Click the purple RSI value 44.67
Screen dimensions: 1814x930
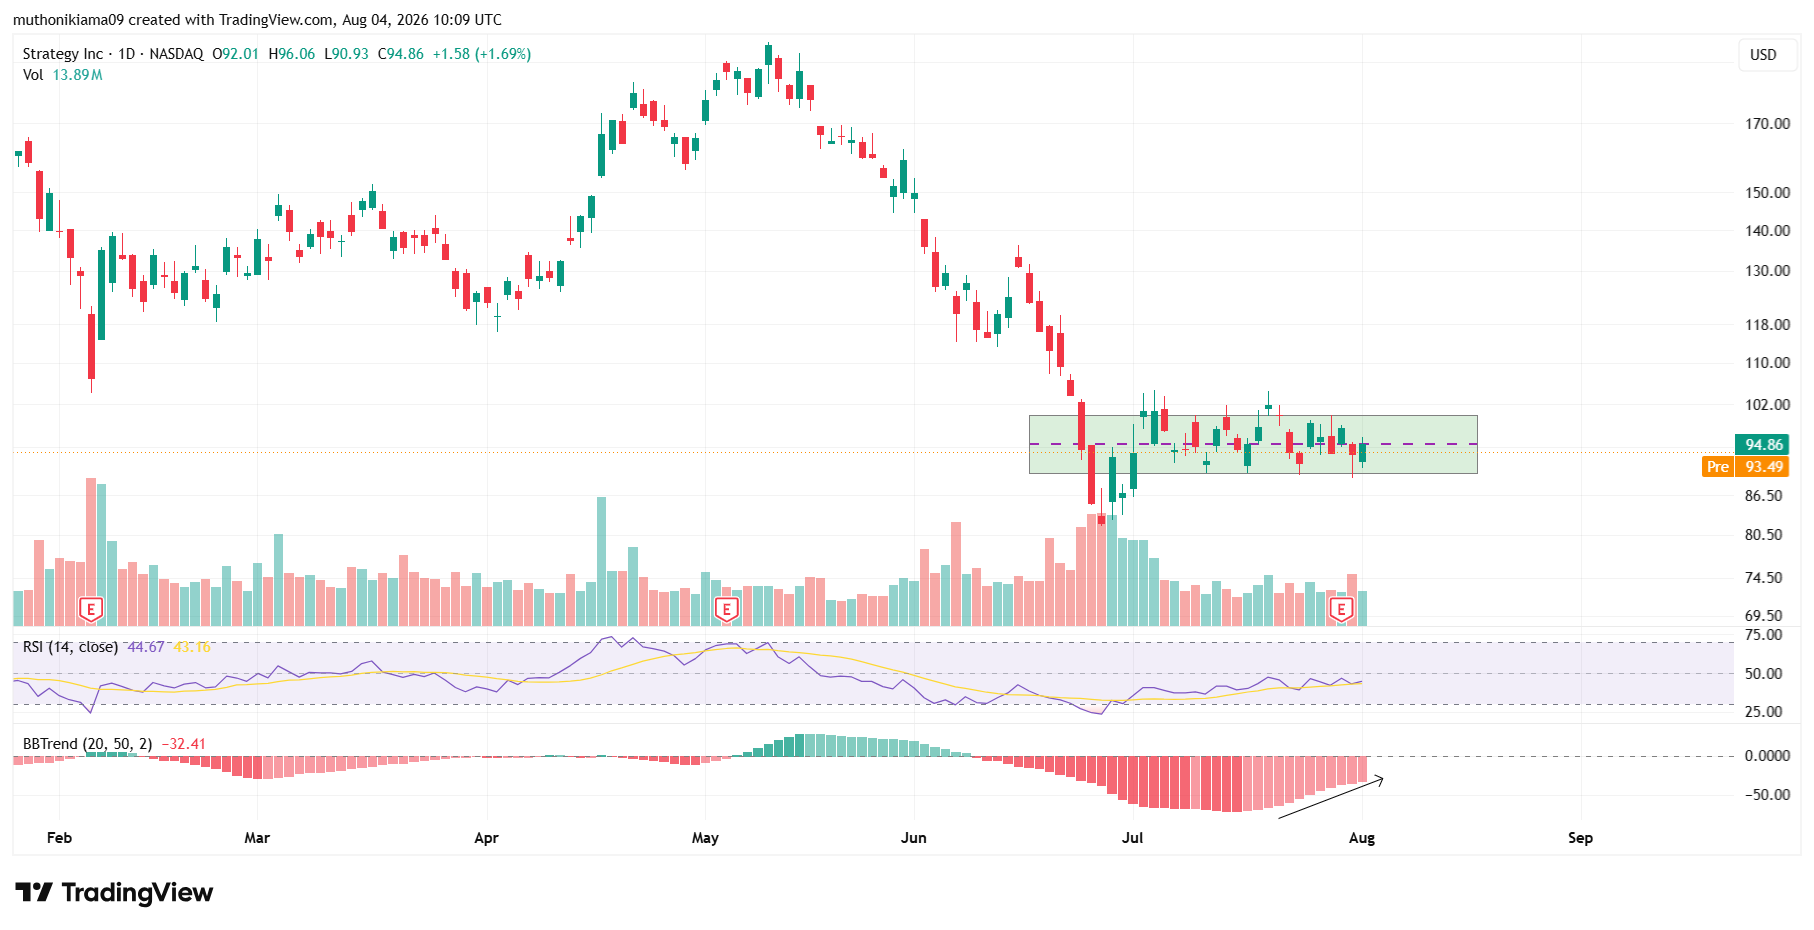[146, 647]
